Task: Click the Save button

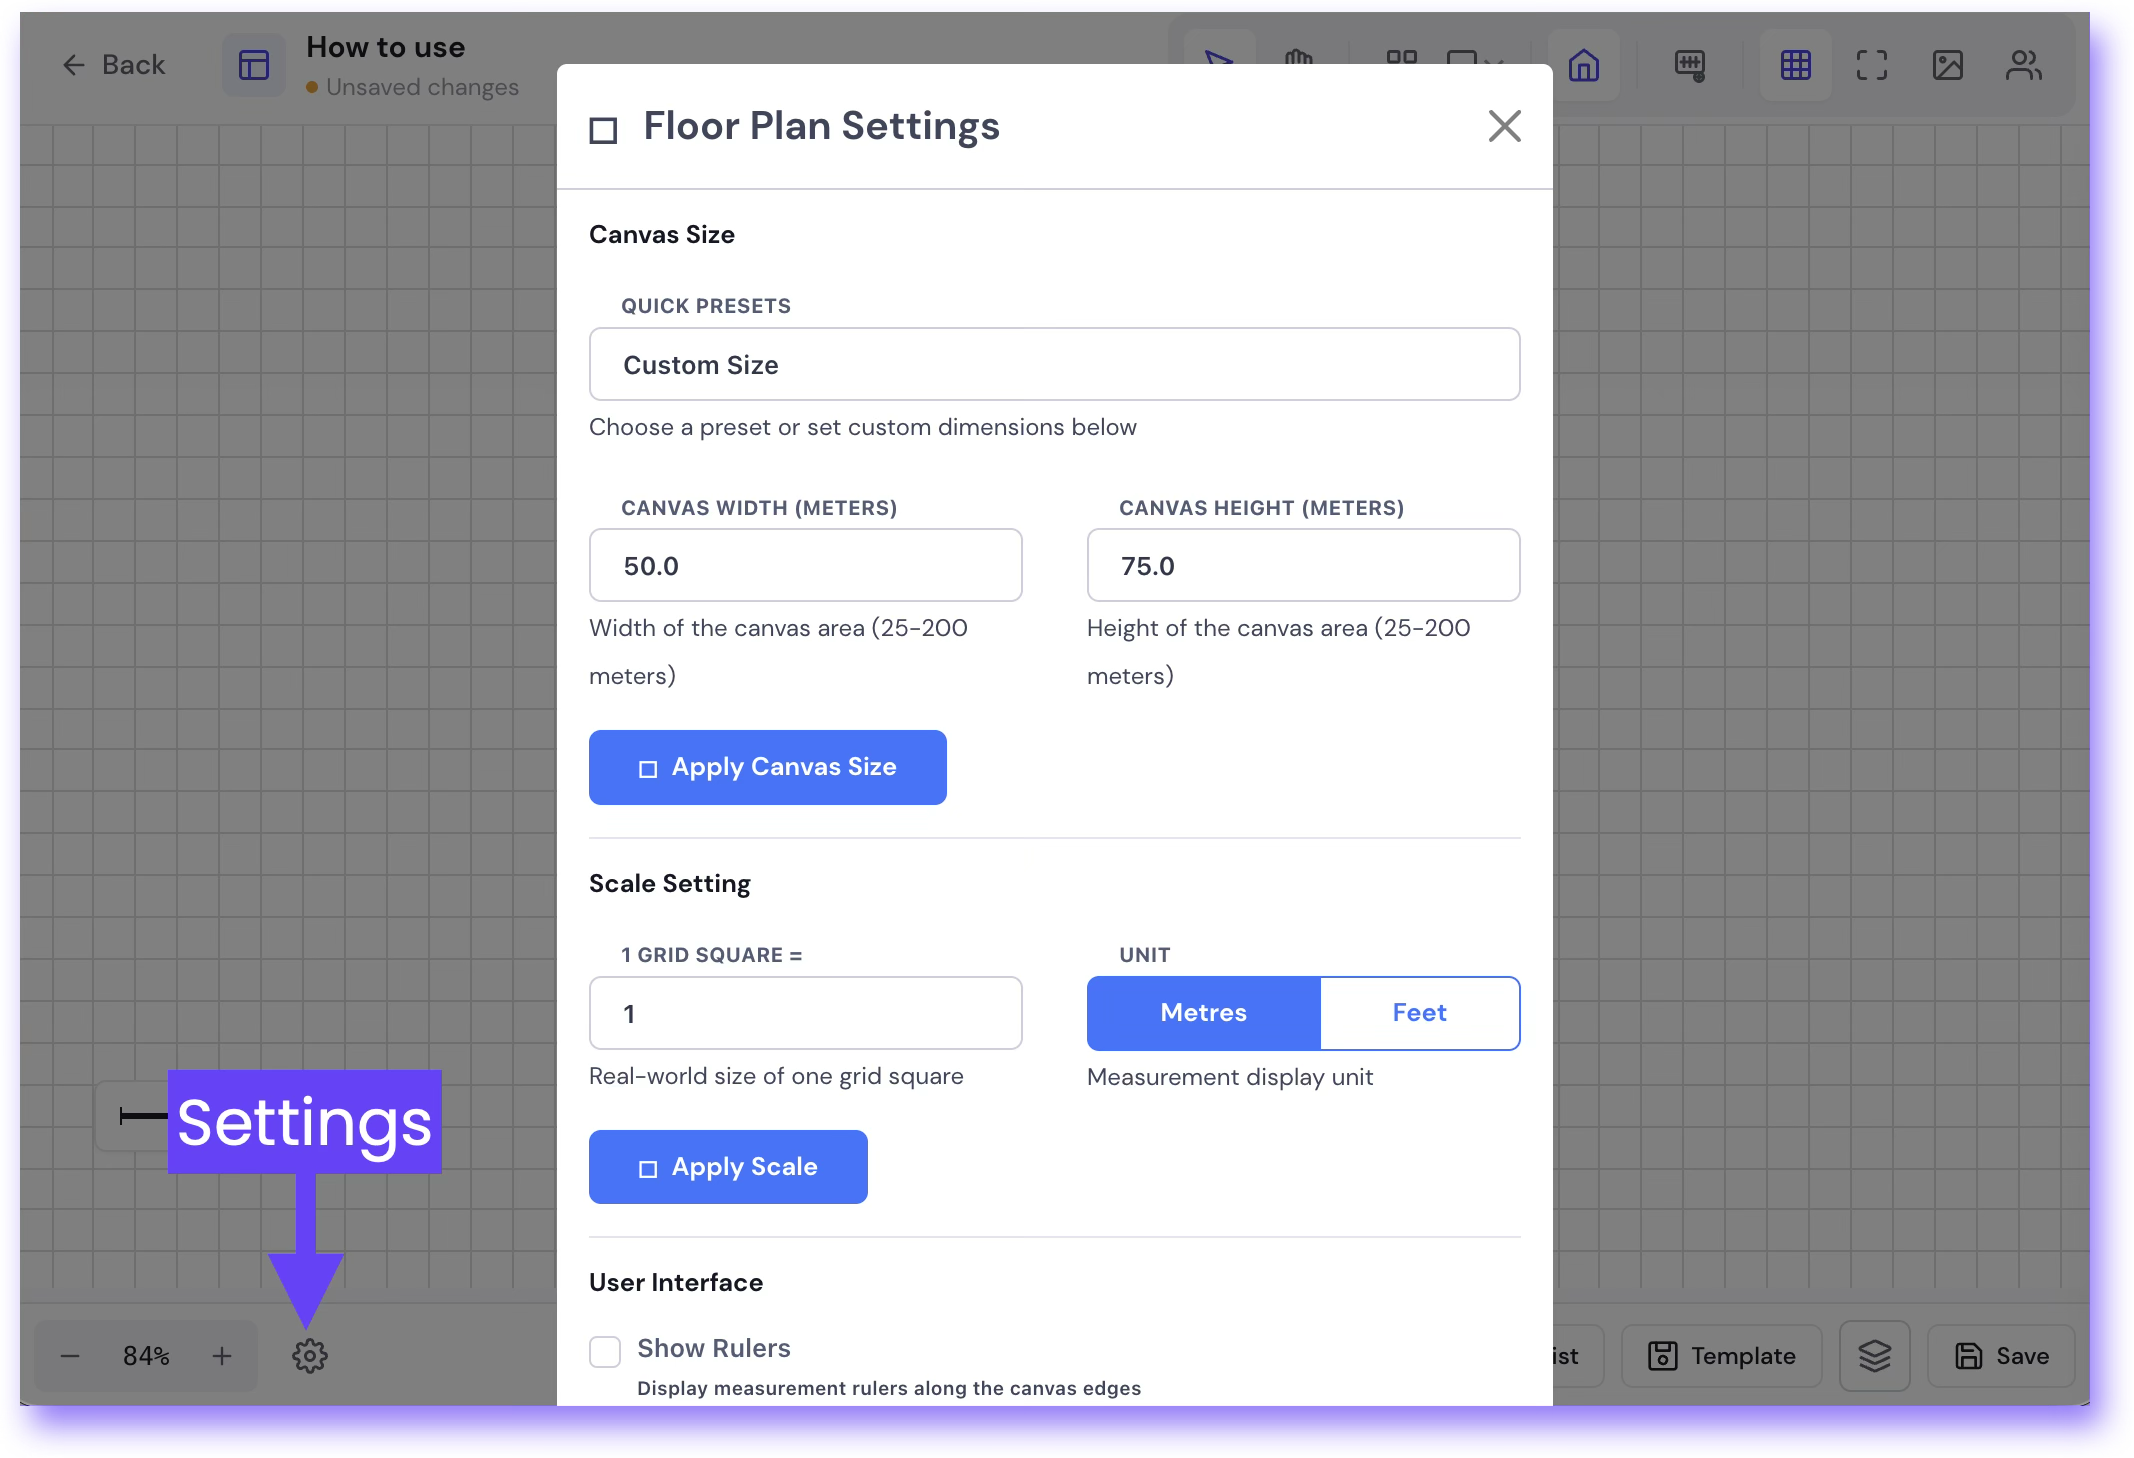Action: 2002,1356
